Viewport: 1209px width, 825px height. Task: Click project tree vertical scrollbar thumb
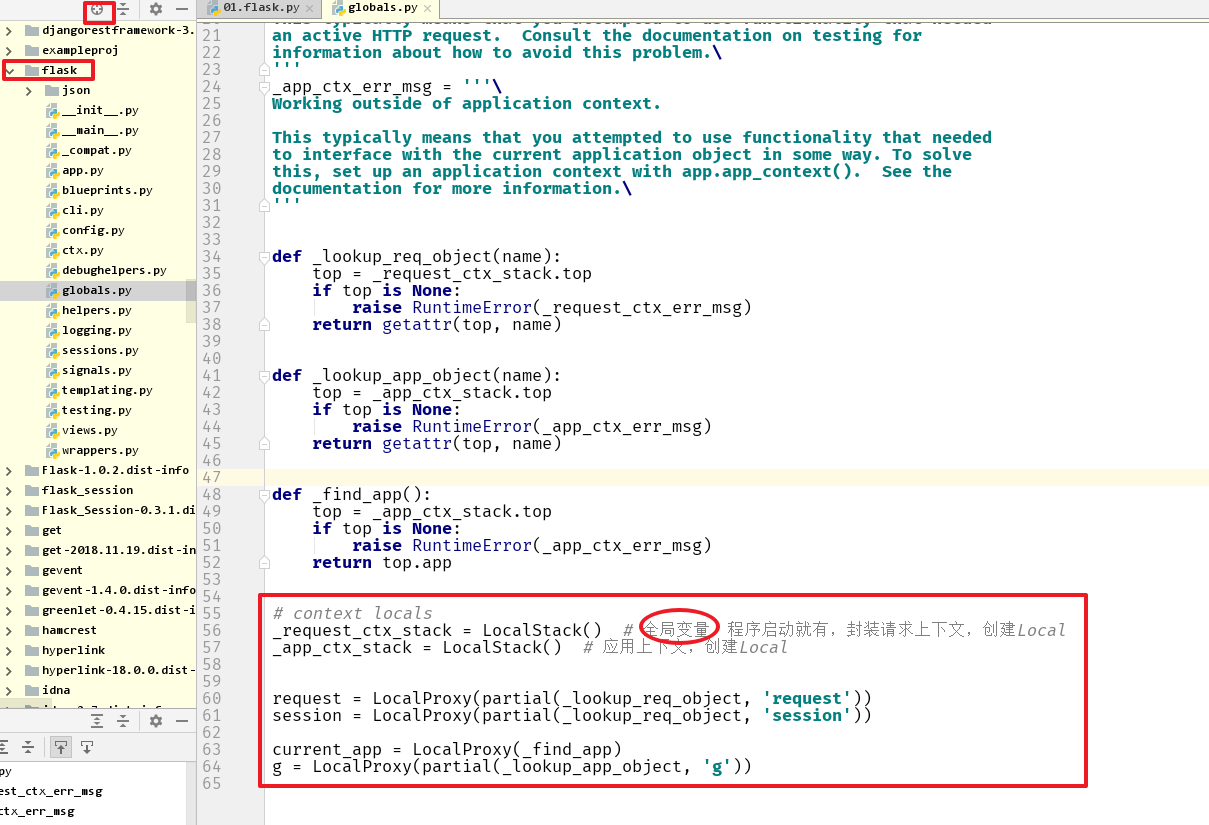pos(191,301)
